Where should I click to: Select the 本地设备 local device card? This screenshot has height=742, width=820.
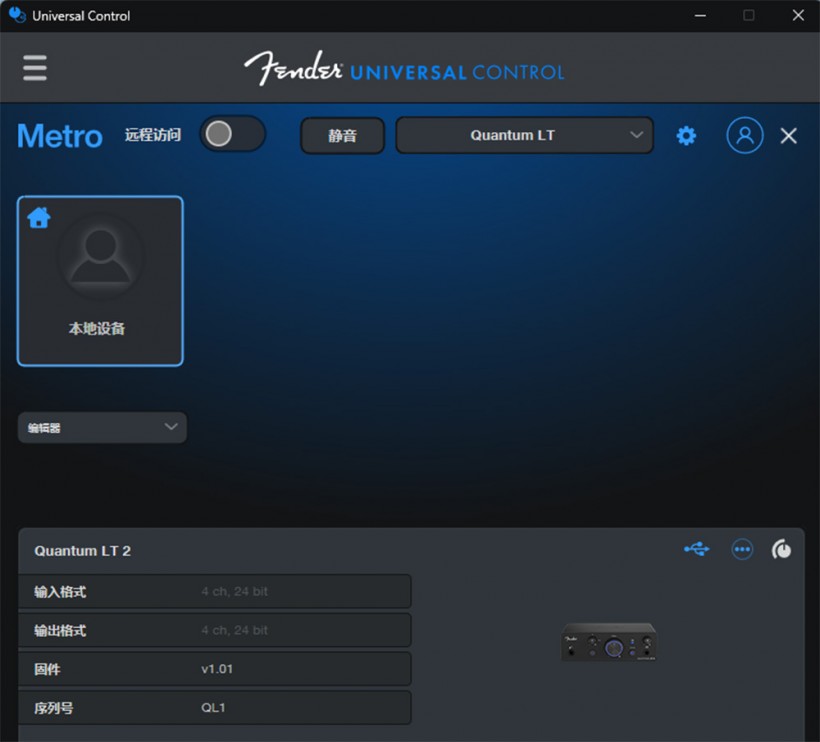(x=100, y=282)
